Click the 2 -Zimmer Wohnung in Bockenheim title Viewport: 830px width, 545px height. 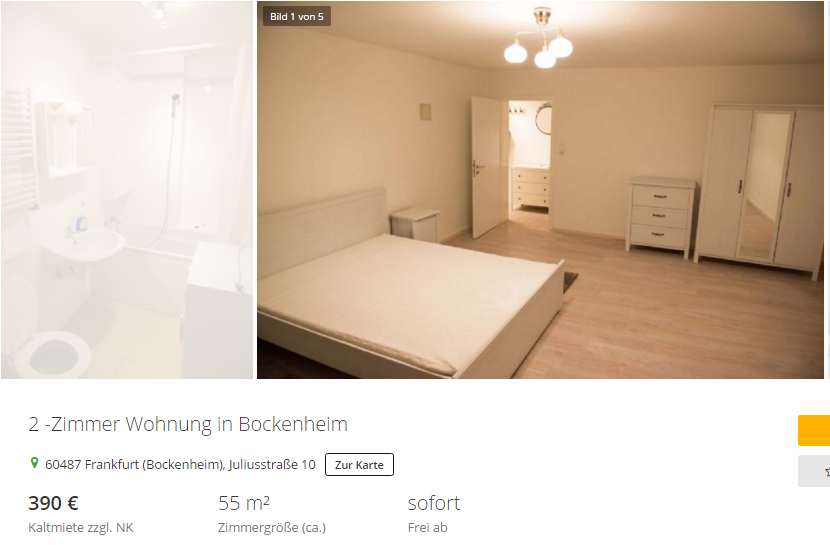click(x=188, y=424)
